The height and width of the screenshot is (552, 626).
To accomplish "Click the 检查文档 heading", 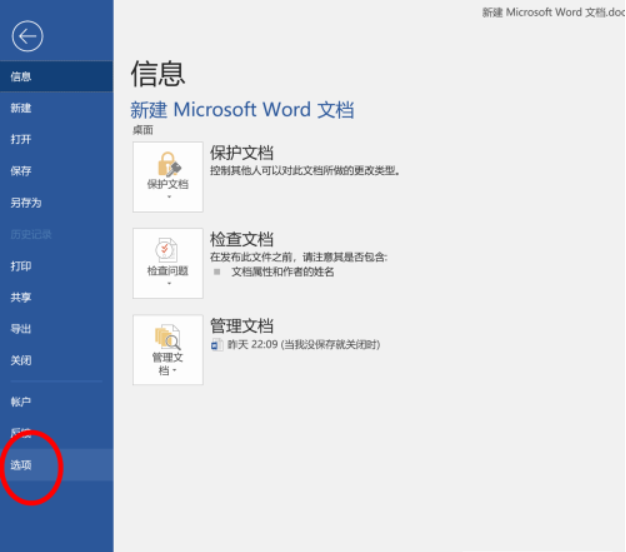I will coord(242,239).
